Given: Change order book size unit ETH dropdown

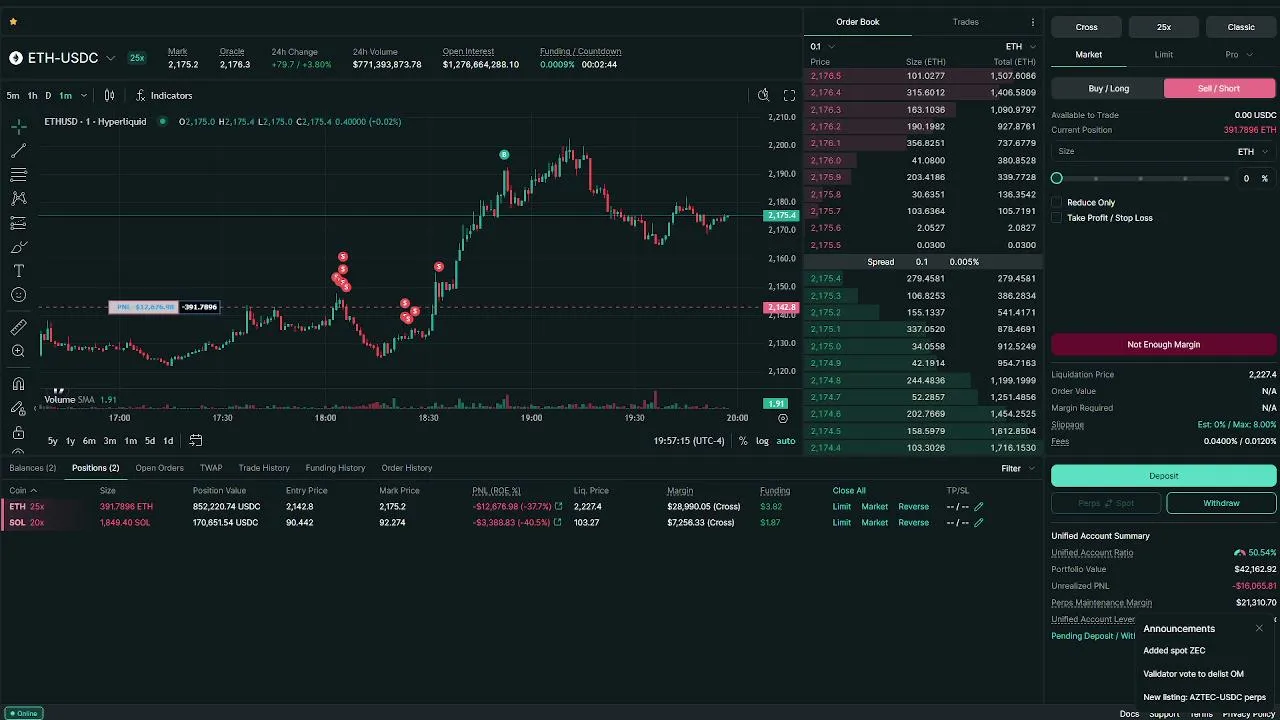Looking at the screenshot, I should (x=1020, y=46).
